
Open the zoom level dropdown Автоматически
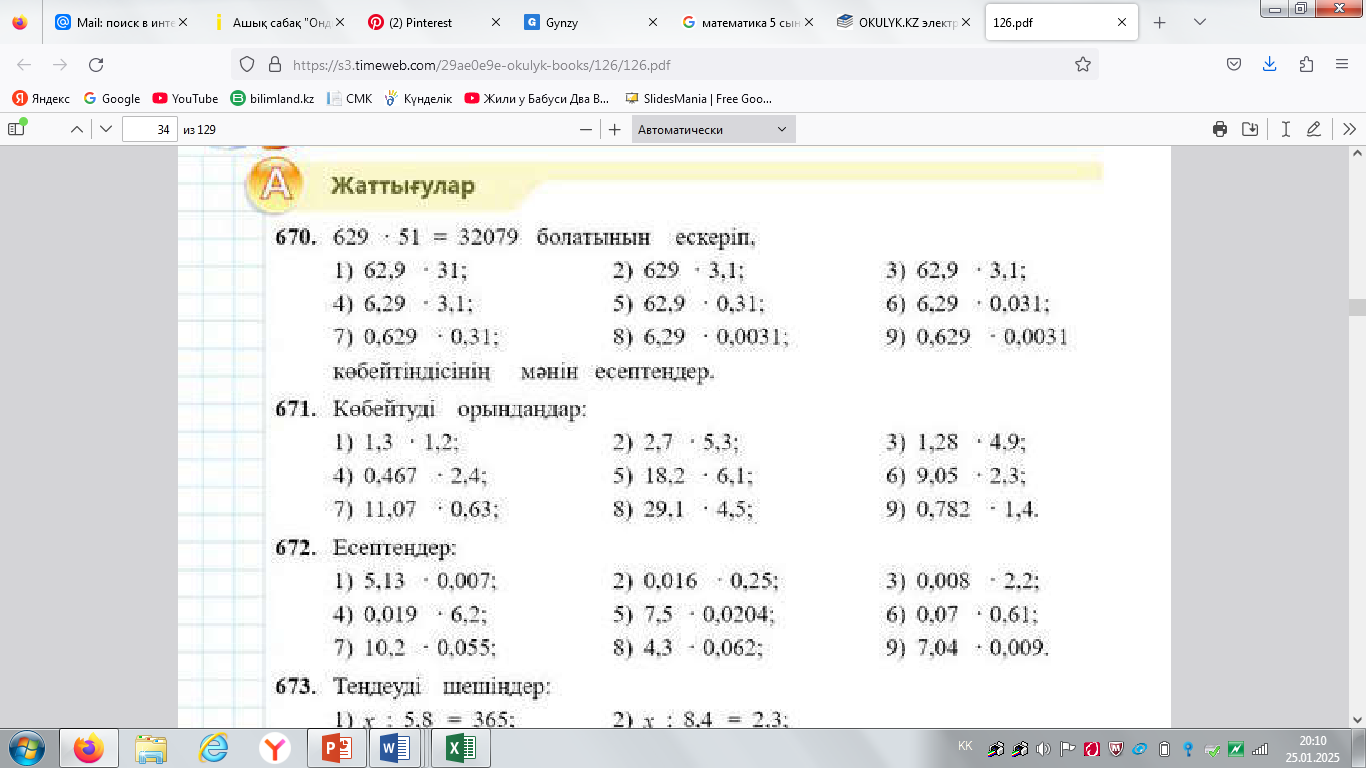[x=714, y=129]
